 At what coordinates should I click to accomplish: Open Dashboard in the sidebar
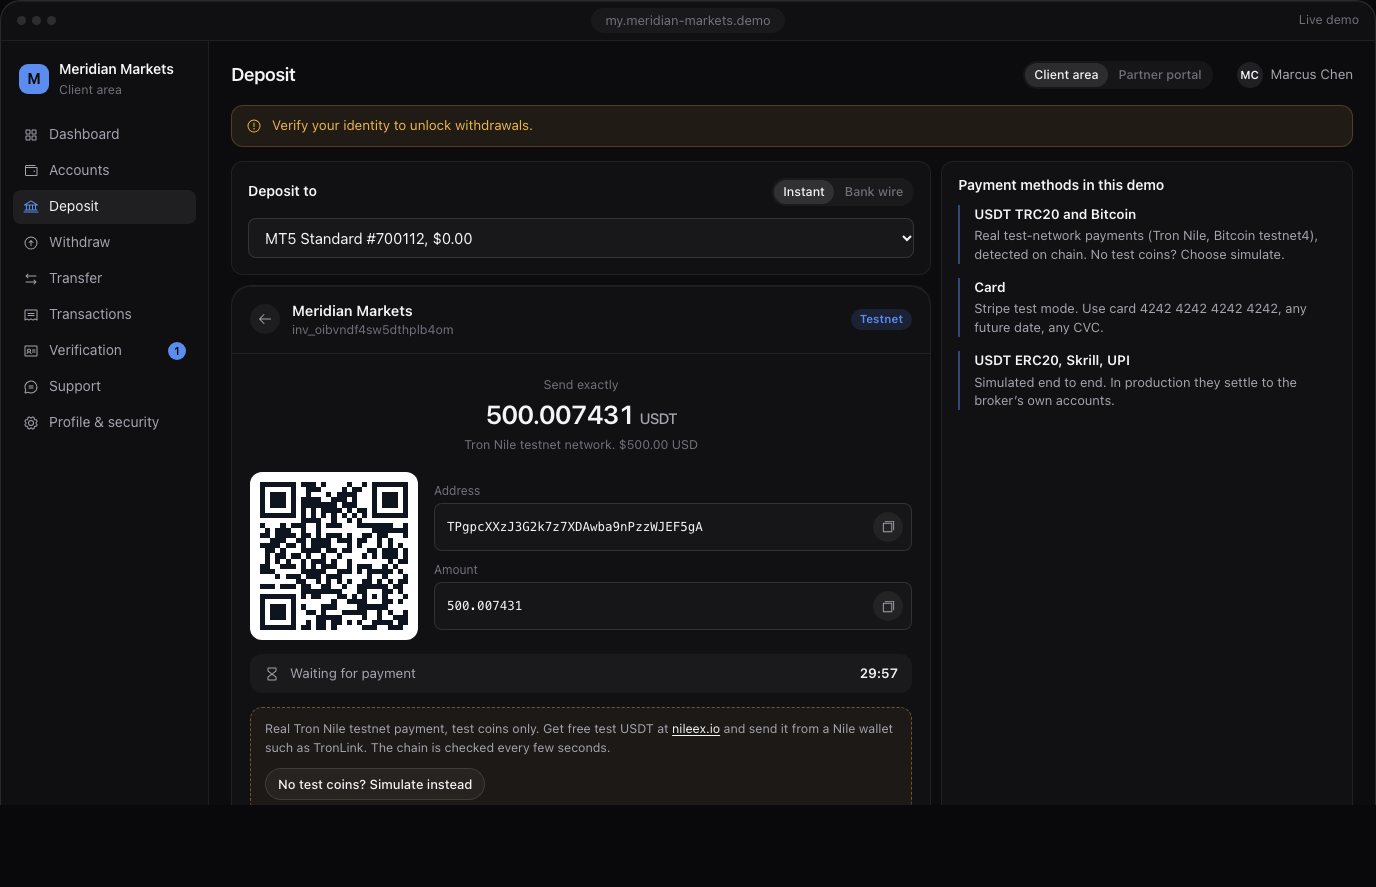104,134
